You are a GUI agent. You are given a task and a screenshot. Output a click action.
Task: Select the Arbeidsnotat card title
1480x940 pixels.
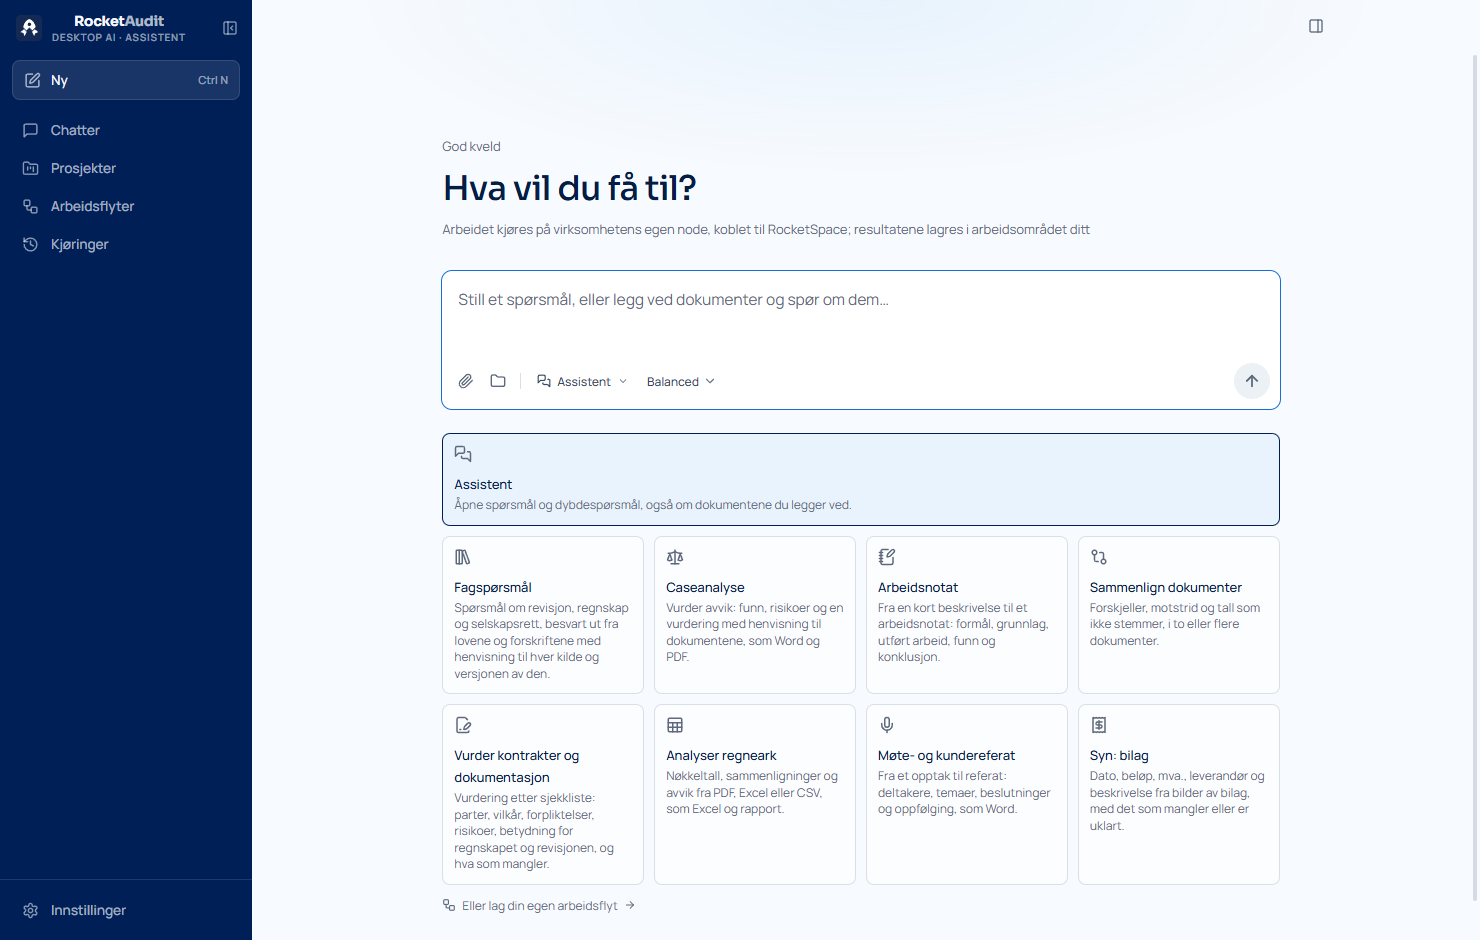(918, 587)
